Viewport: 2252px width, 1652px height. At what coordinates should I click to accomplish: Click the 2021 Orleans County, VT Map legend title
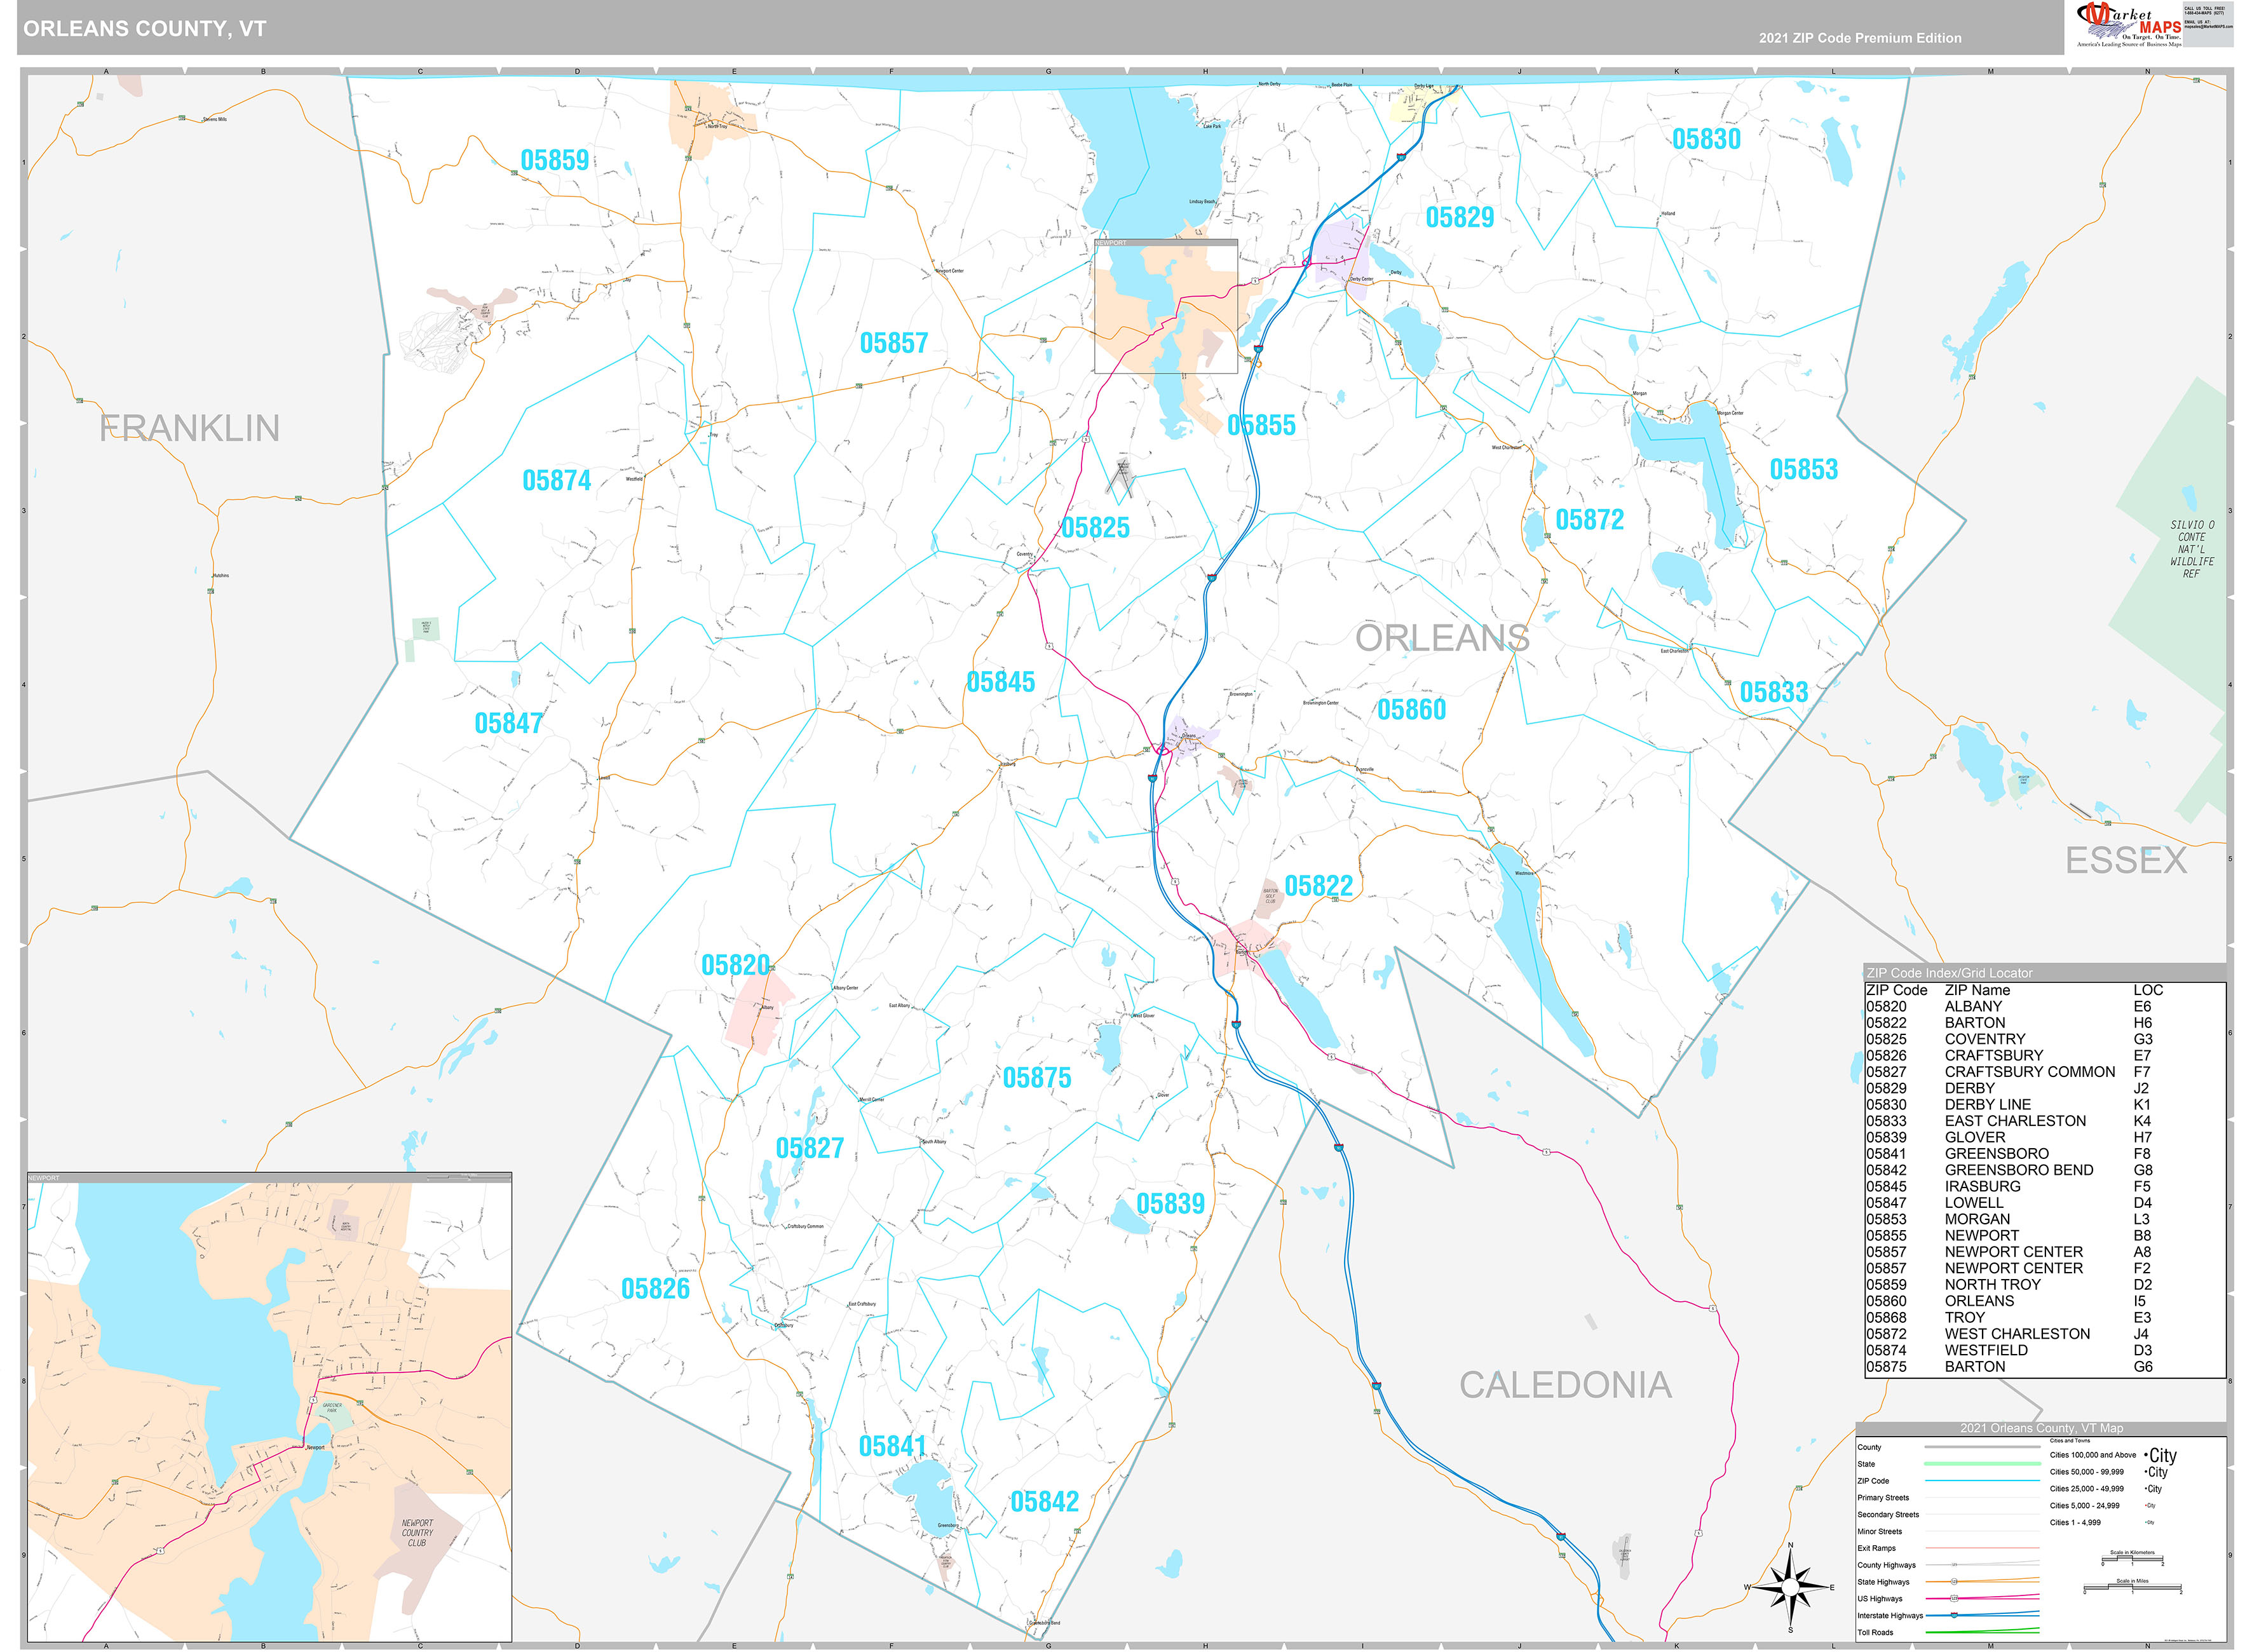coord(2041,1428)
